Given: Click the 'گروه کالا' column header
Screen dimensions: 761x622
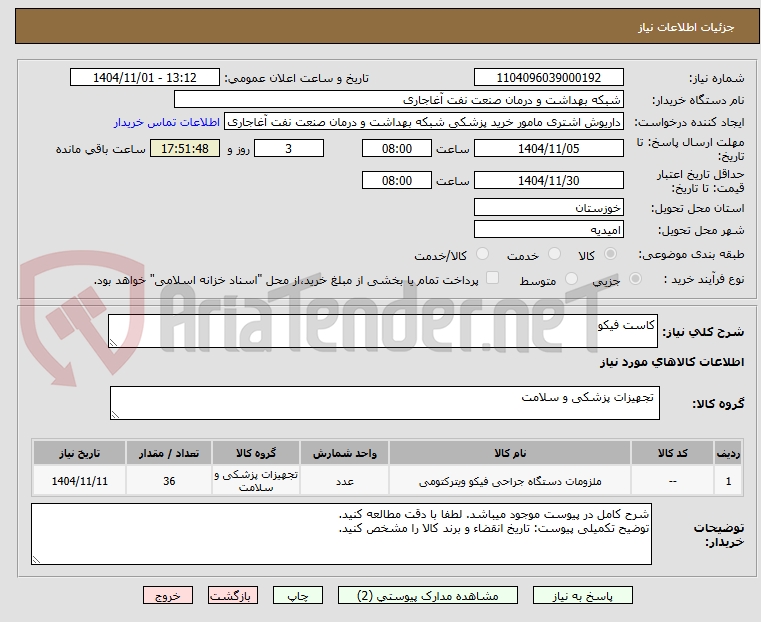Looking at the screenshot, I should click(x=256, y=453).
